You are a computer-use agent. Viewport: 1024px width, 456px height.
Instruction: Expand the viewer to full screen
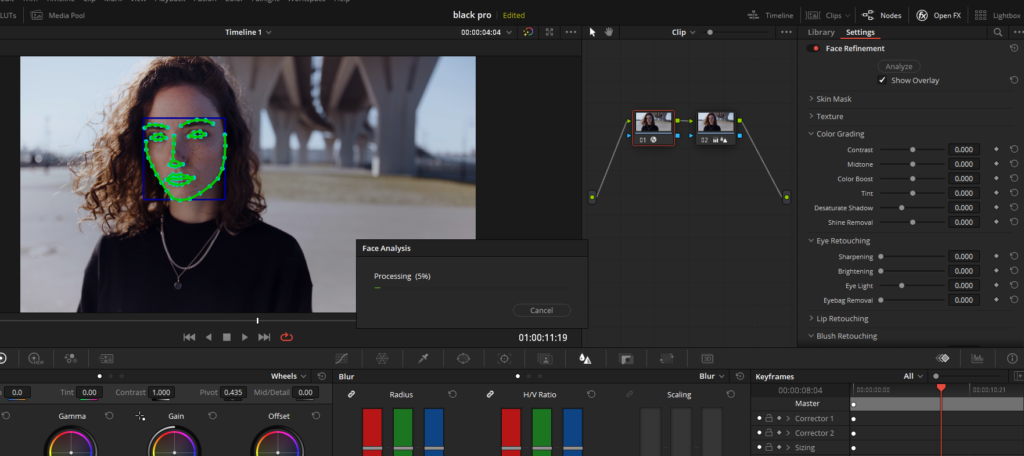[x=549, y=32]
